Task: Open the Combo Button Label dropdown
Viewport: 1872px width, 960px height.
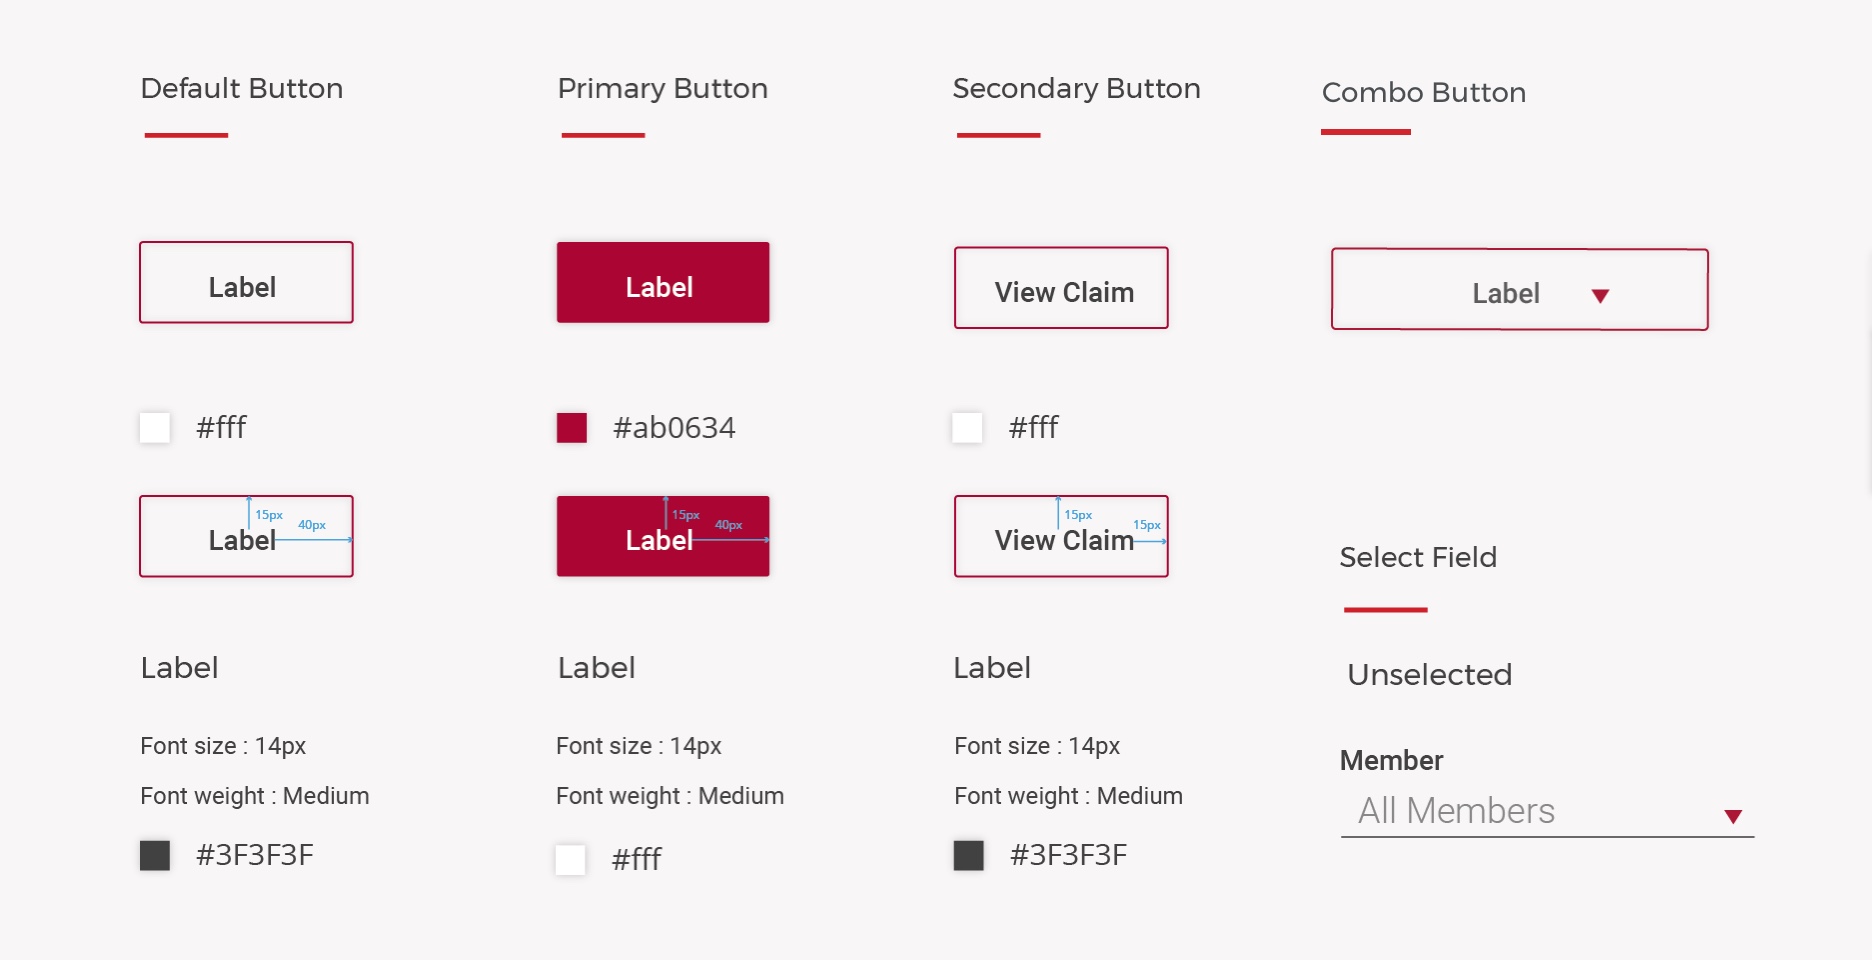Action: pyautogui.click(x=1519, y=290)
